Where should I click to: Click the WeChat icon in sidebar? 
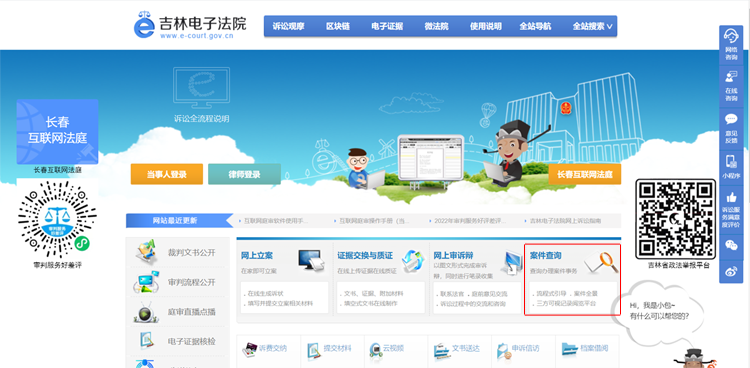coord(731,245)
